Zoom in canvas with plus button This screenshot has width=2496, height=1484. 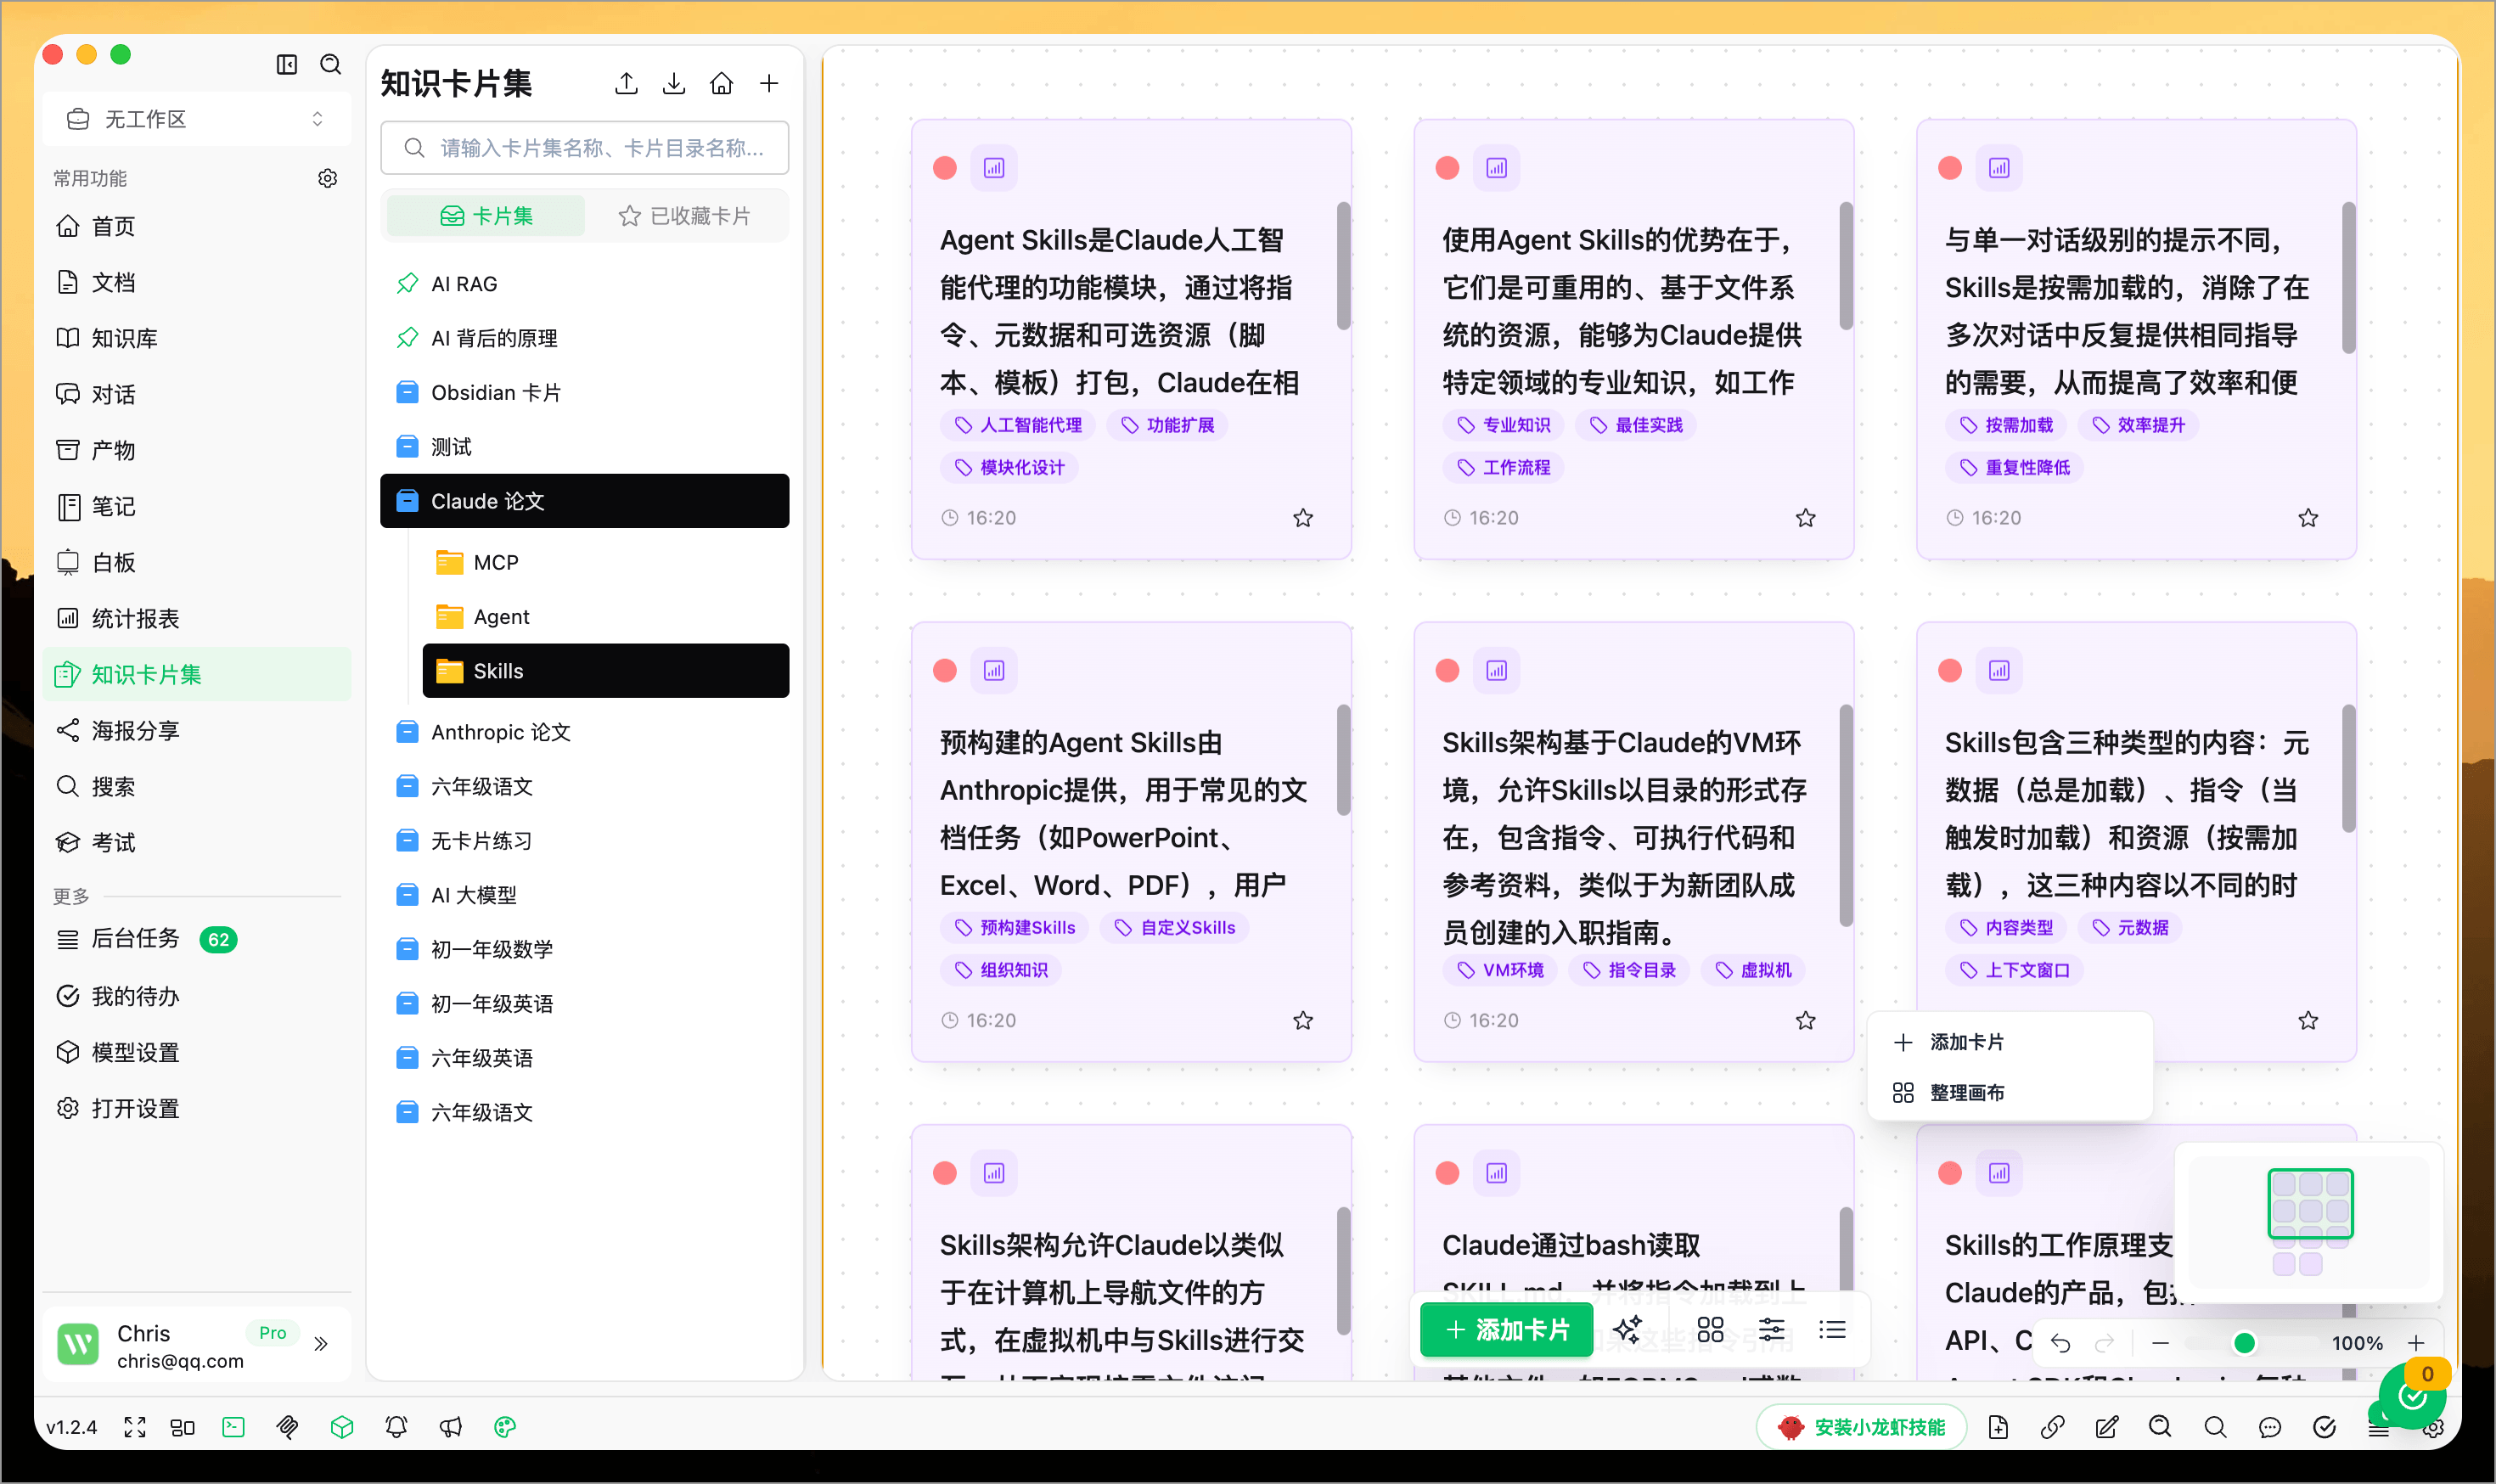click(2416, 1342)
